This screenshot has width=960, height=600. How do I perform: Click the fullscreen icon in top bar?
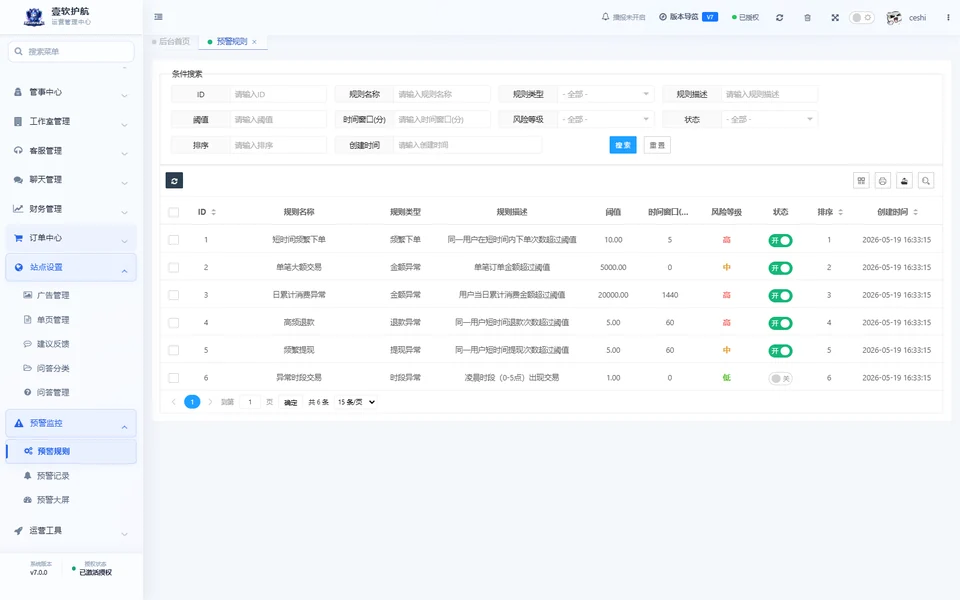pyautogui.click(x=834, y=18)
